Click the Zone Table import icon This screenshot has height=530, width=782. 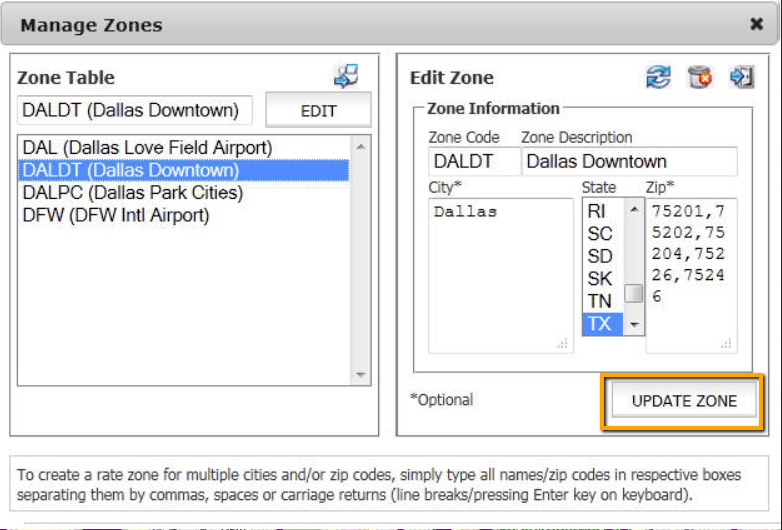click(x=346, y=76)
